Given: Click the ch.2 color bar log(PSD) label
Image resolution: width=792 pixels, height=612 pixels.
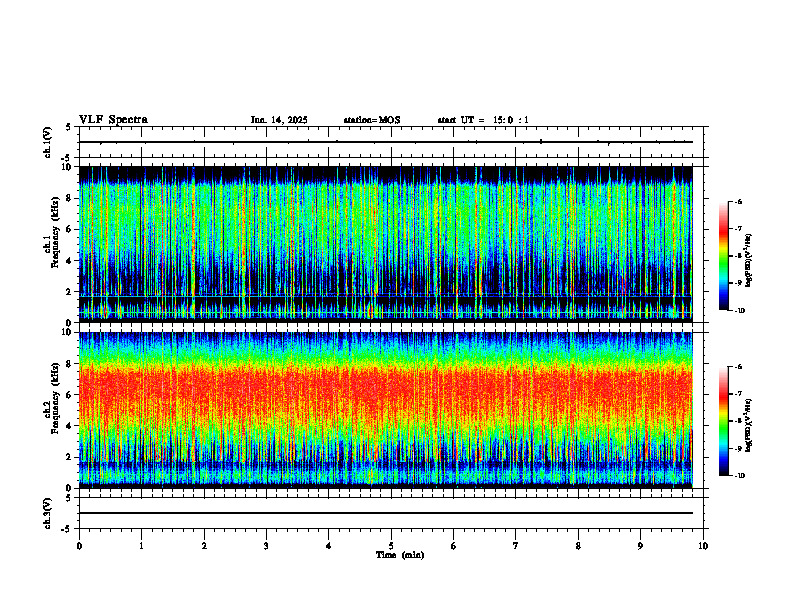Looking at the screenshot, I should point(749,426).
